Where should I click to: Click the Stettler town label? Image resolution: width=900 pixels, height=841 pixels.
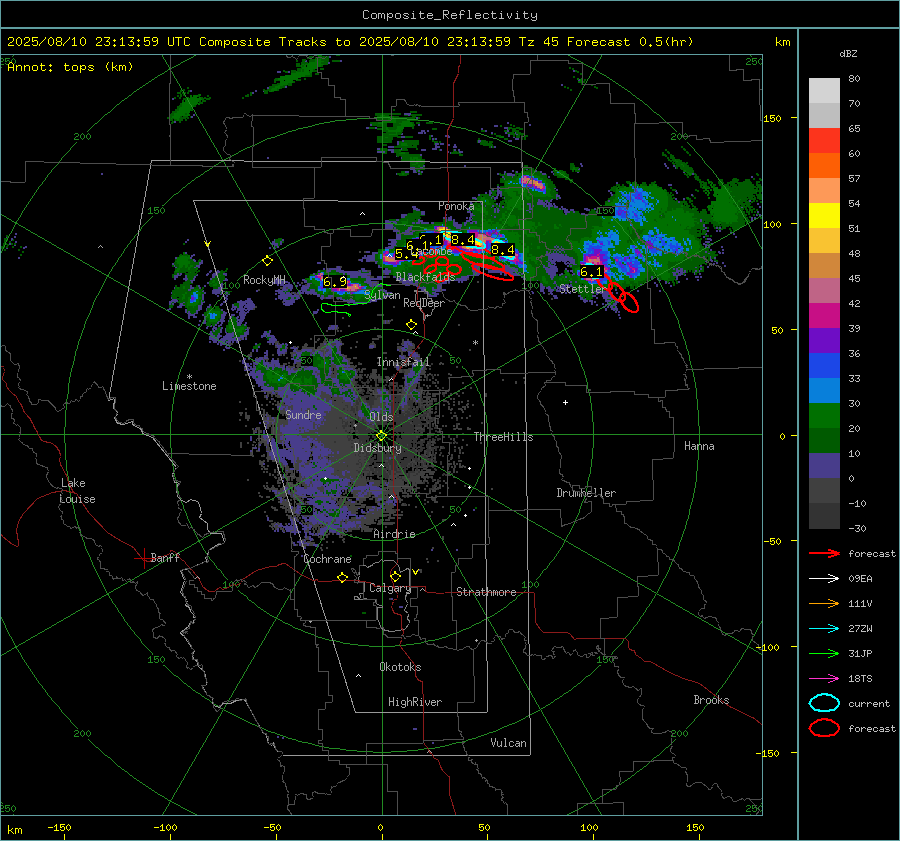(582, 289)
